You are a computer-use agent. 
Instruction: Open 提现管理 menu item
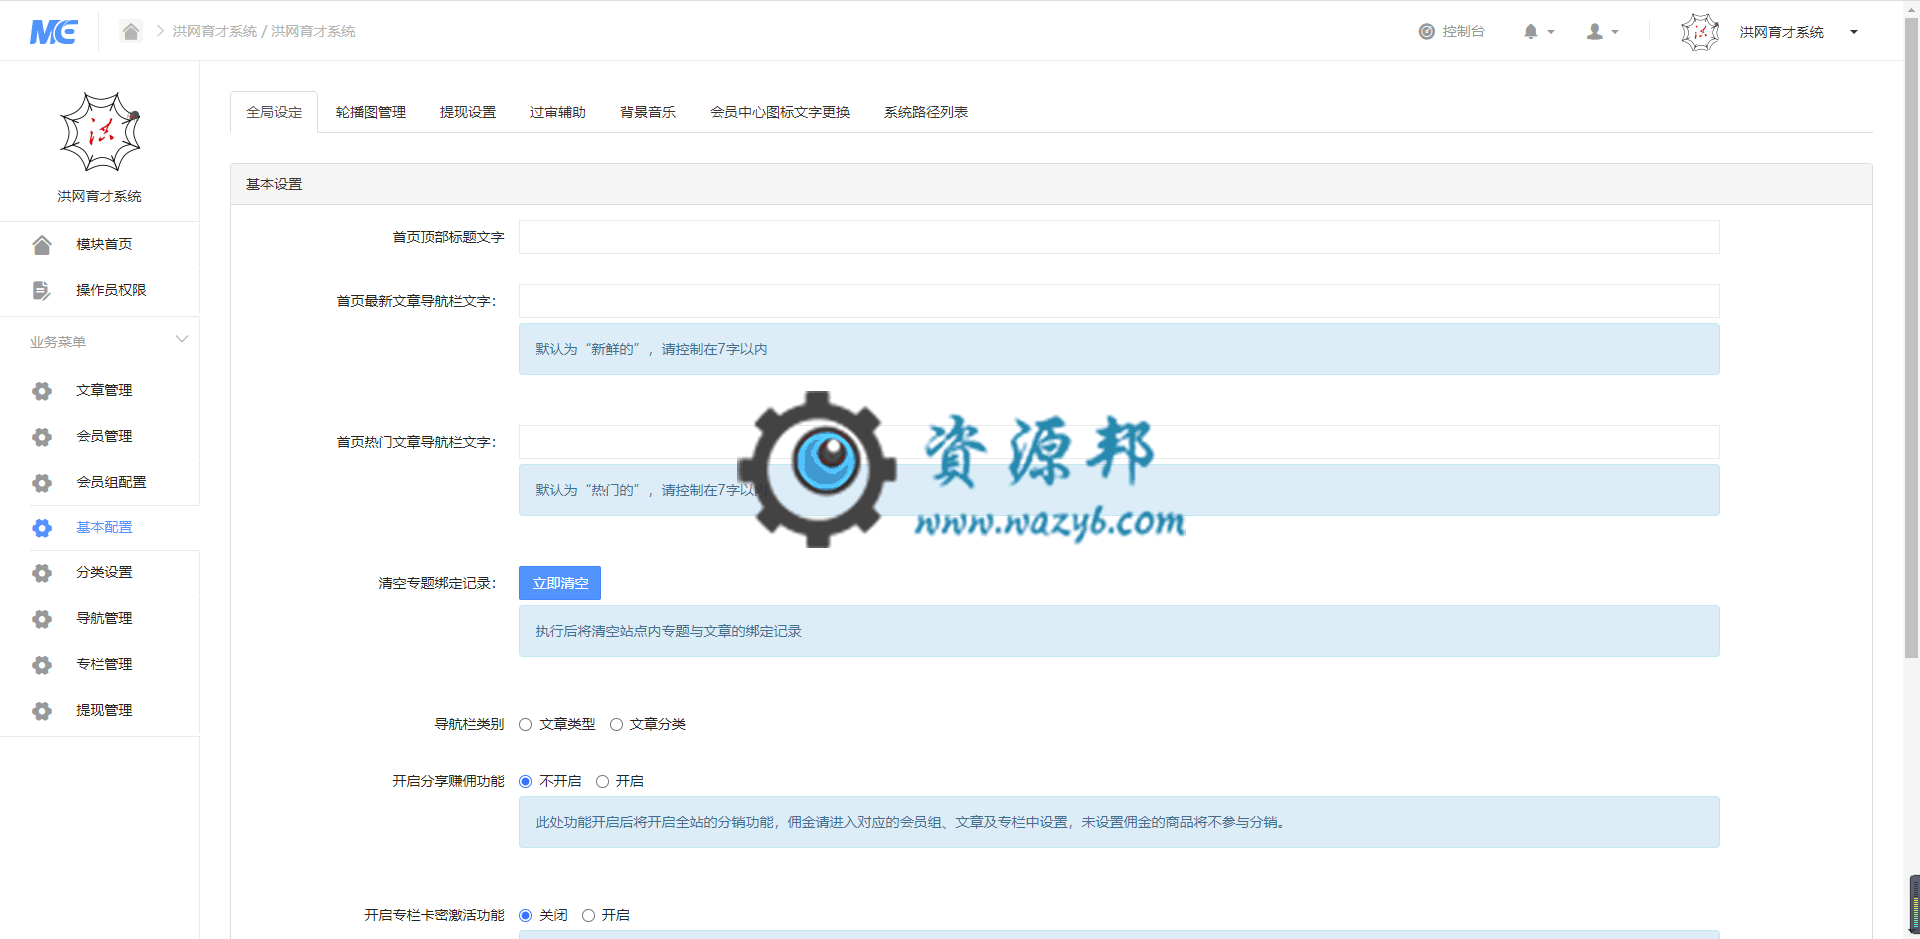point(104,710)
